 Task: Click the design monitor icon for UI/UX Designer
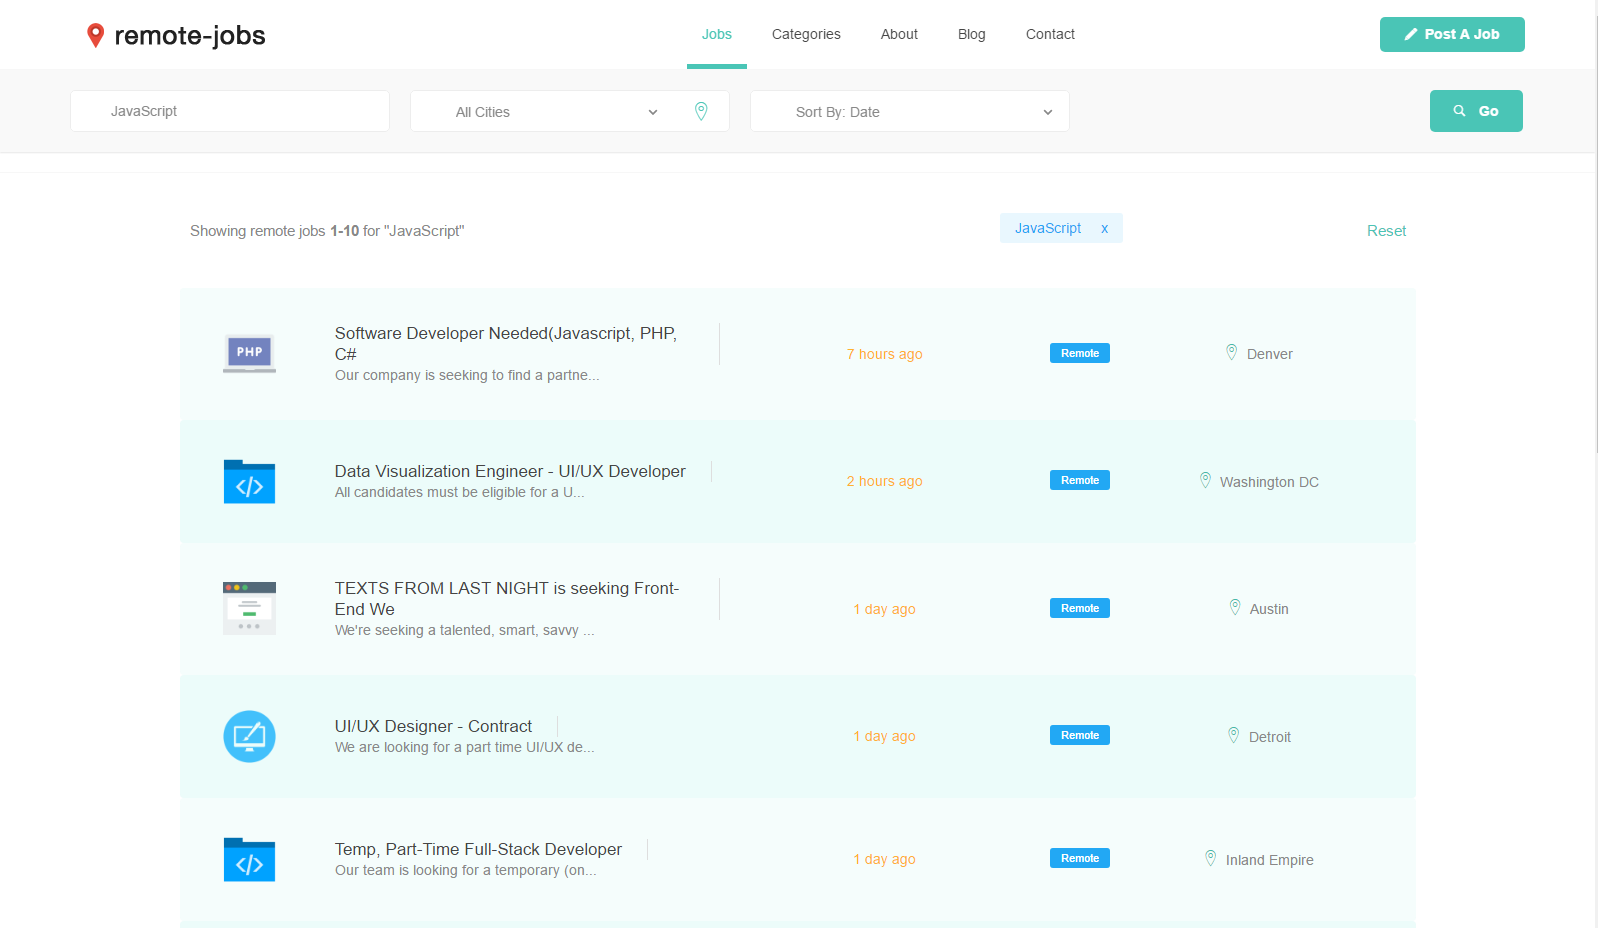click(249, 736)
